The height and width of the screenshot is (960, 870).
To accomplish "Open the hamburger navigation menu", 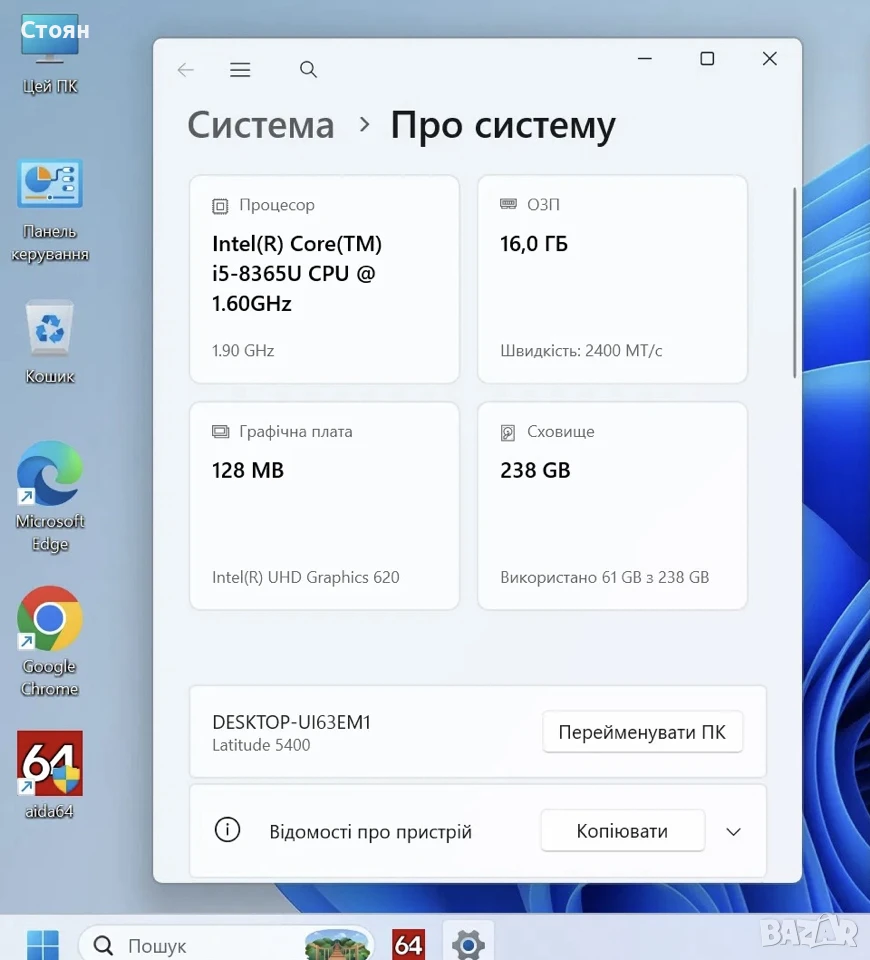I will (x=240, y=70).
